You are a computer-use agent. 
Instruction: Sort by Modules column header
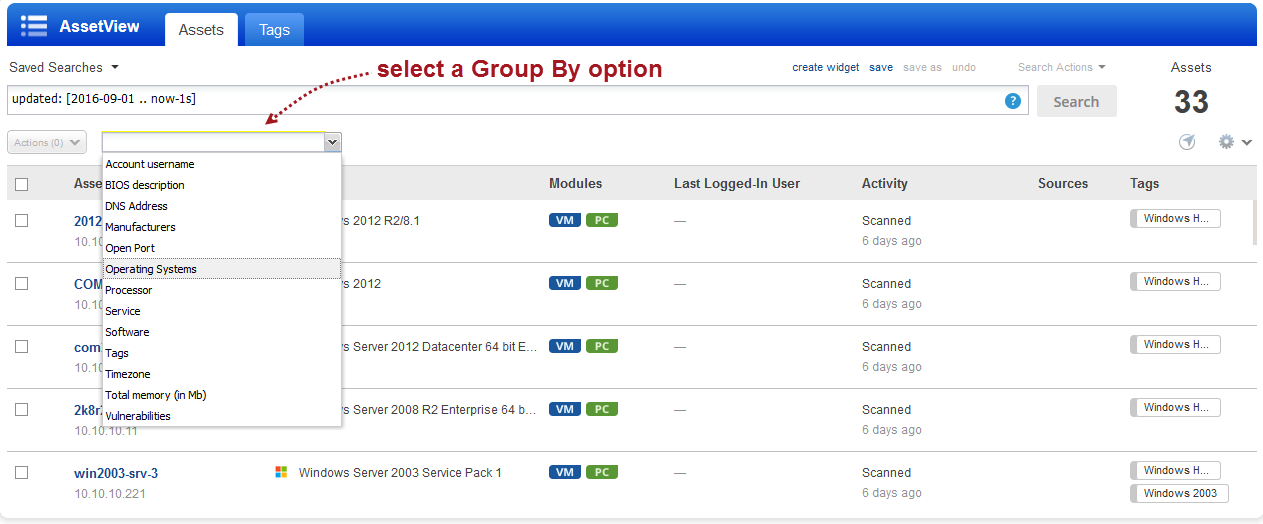576,183
